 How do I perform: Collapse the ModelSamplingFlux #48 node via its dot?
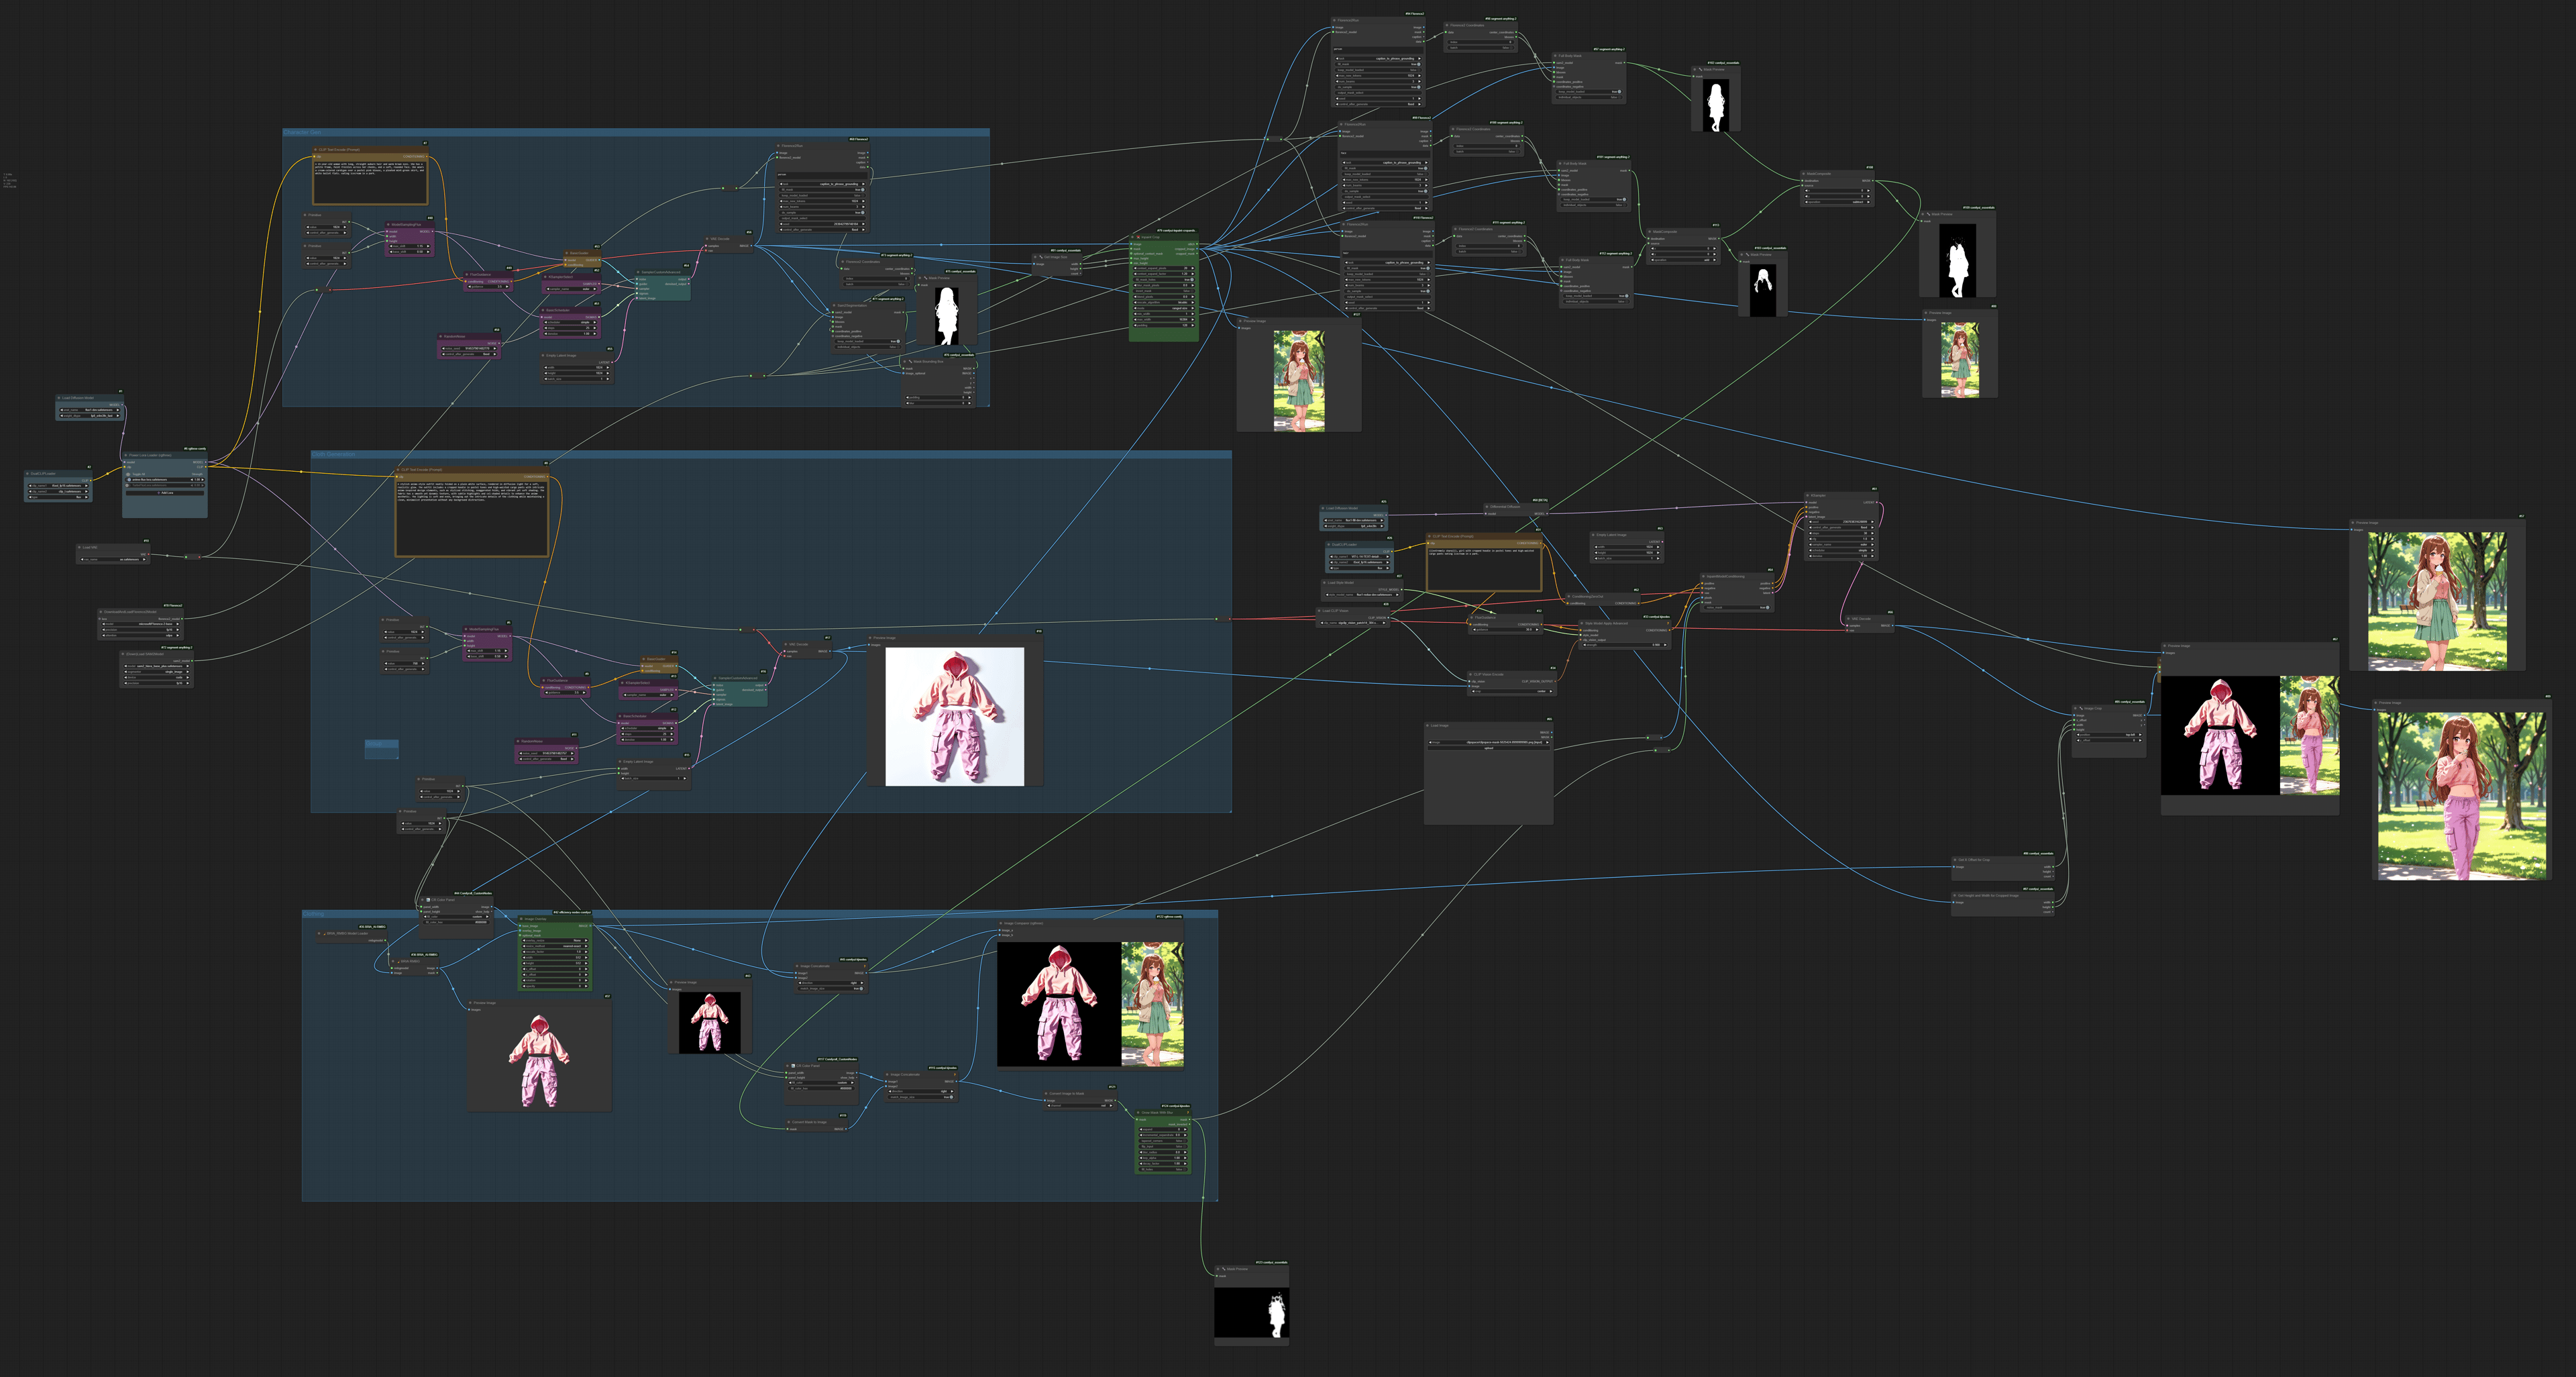pyautogui.click(x=388, y=225)
